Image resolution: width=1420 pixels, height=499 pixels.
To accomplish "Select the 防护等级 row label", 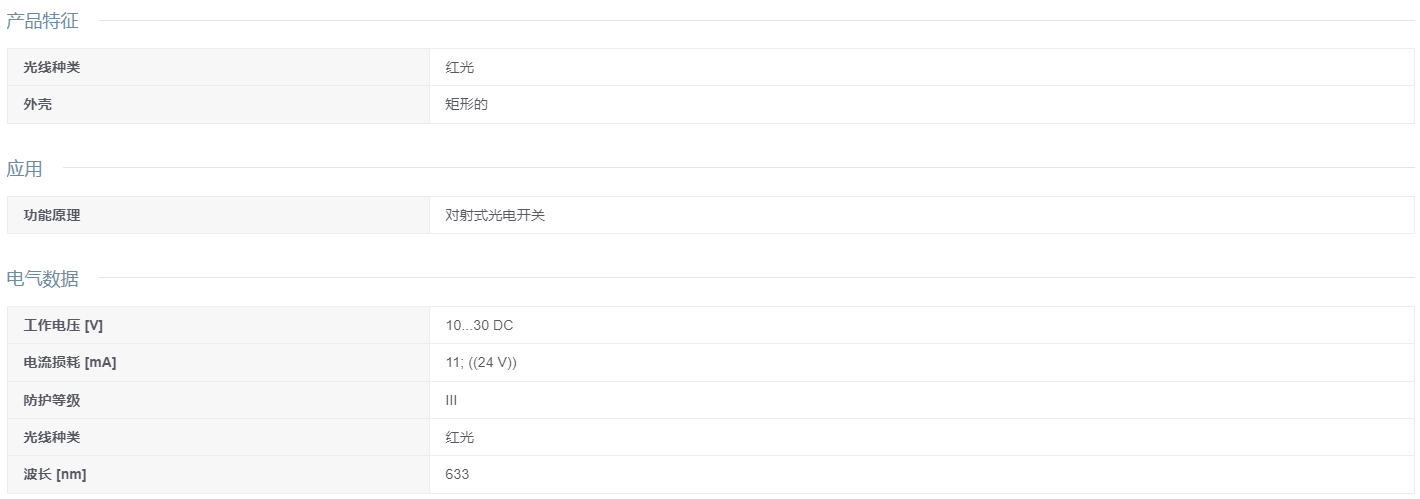I will tap(51, 400).
